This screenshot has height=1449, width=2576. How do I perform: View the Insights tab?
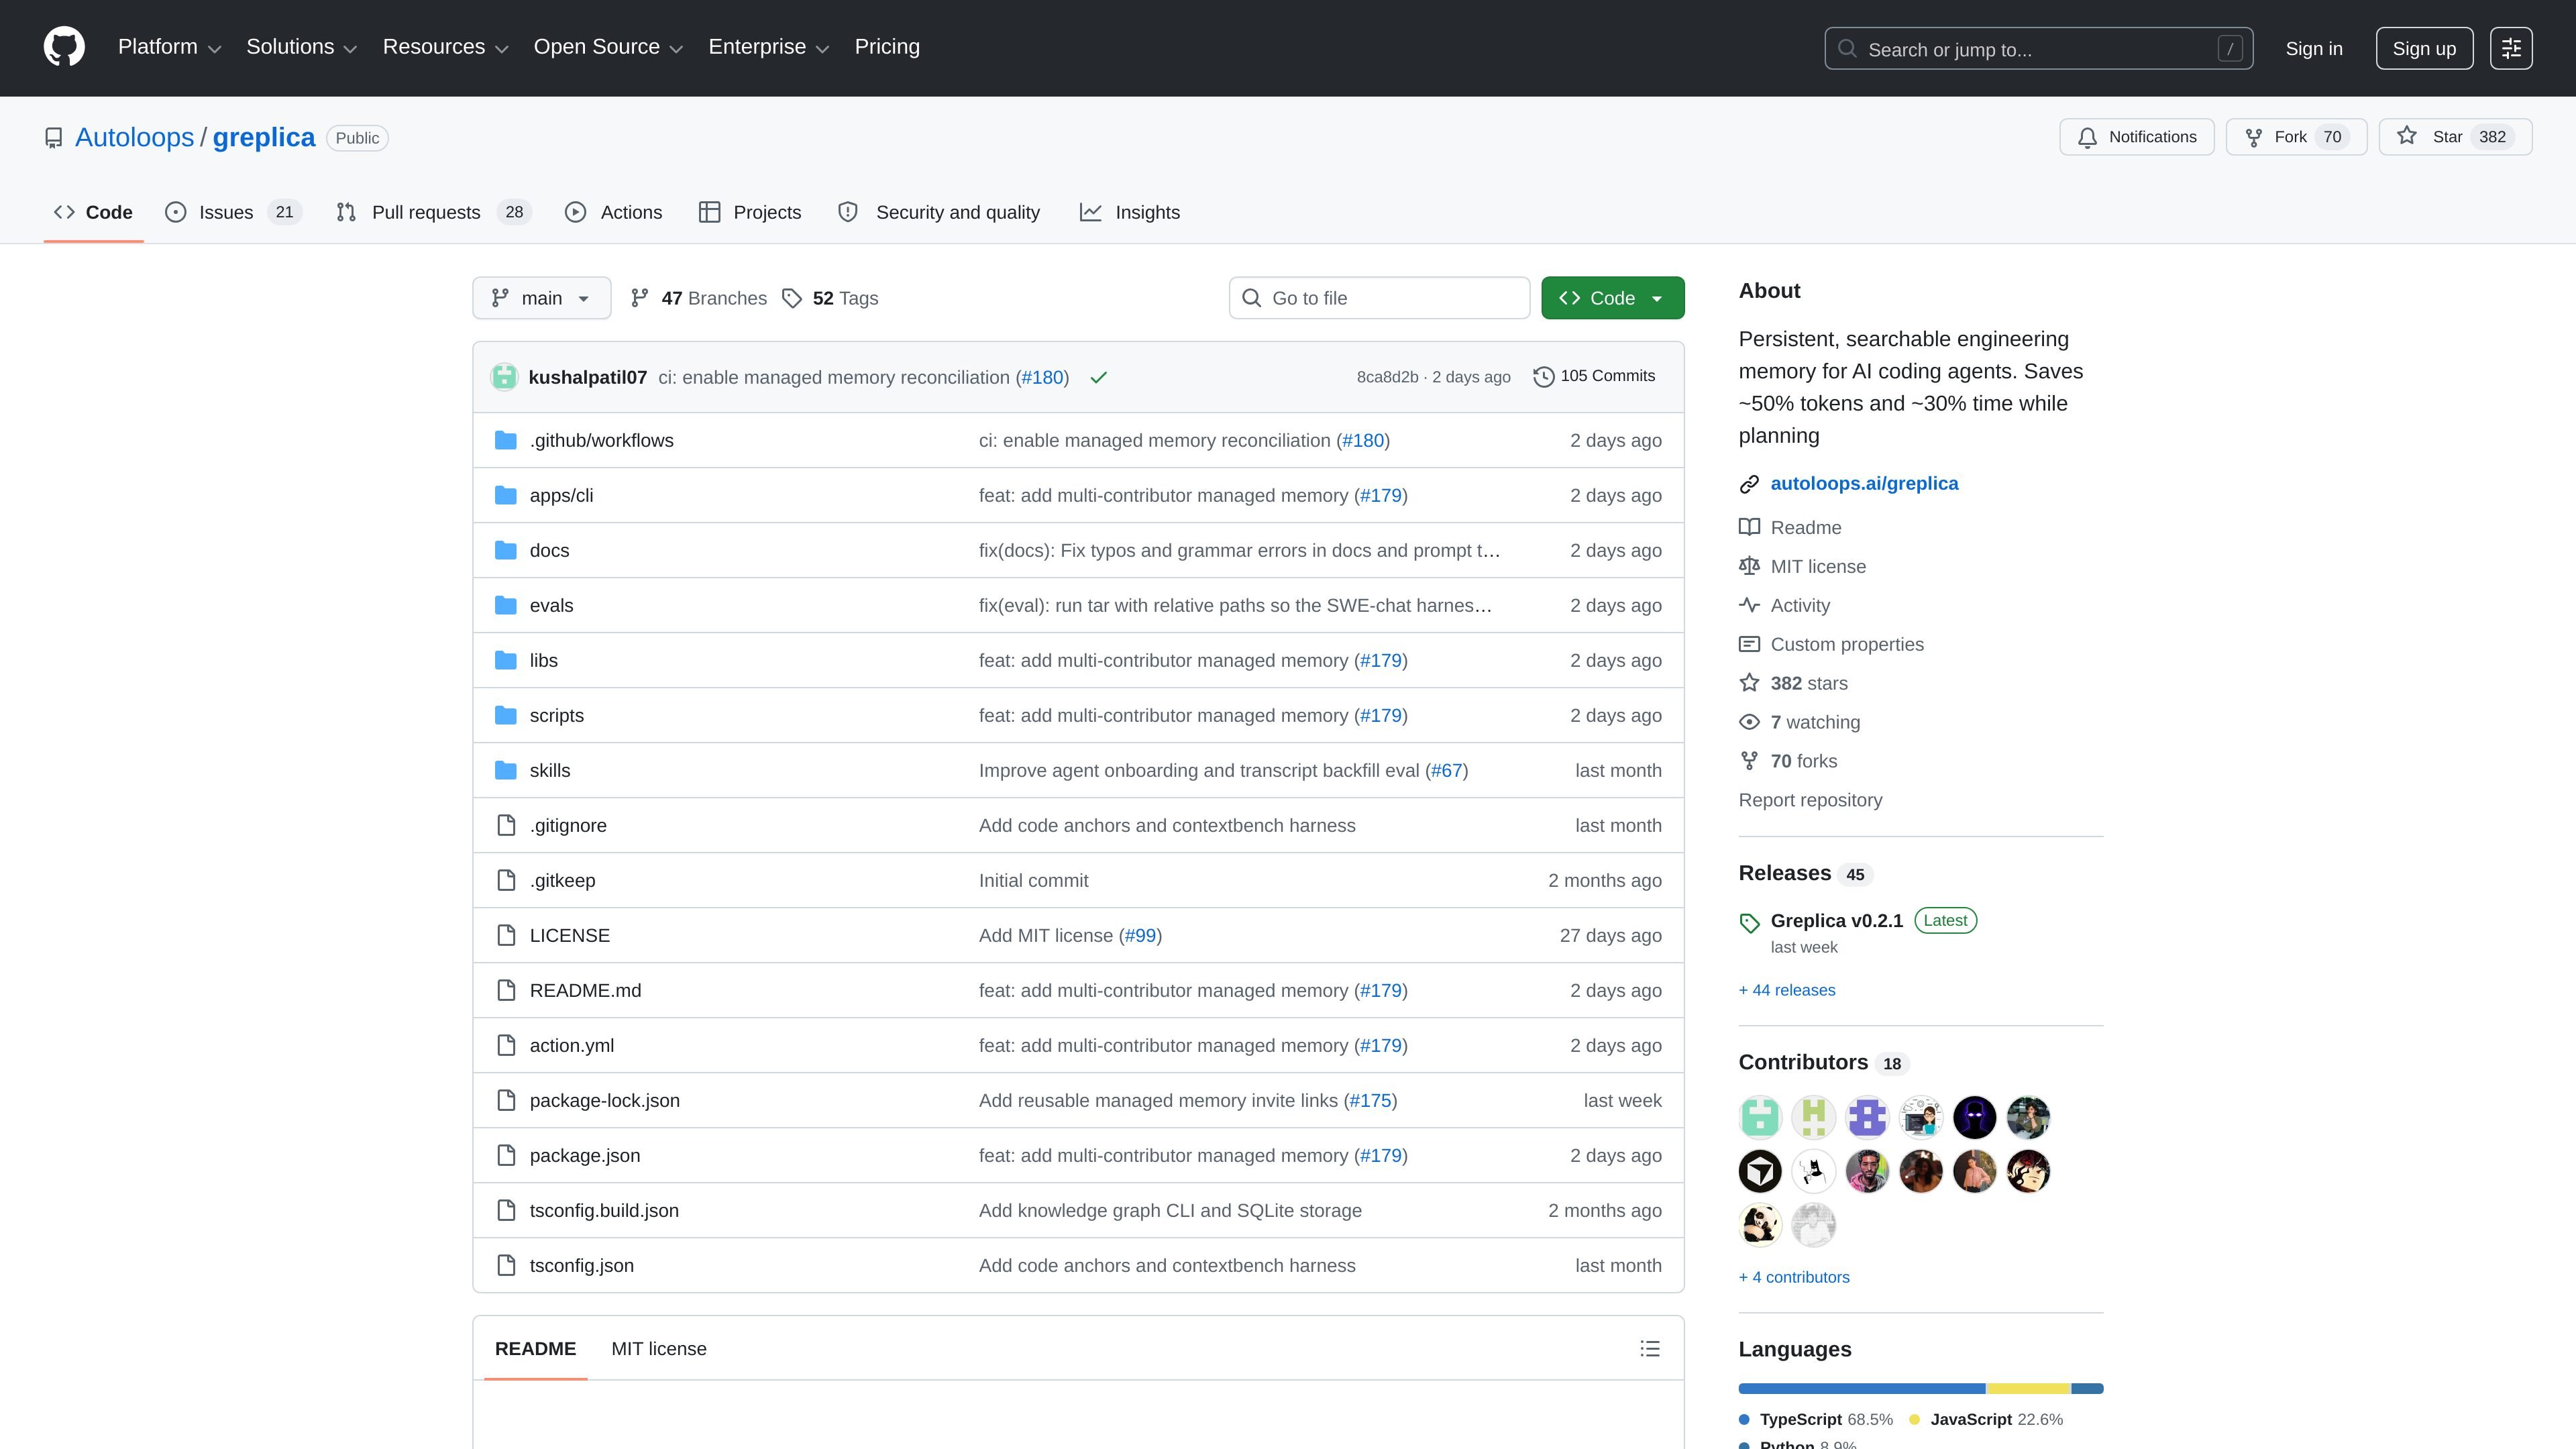pos(1130,212)
